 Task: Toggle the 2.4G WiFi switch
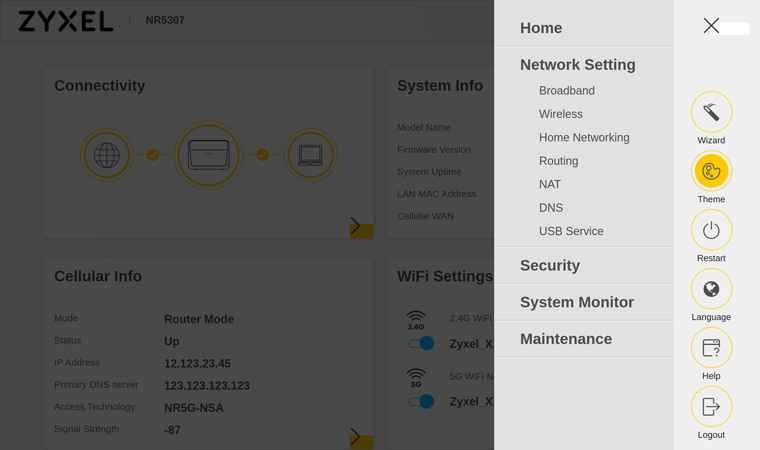421,343
